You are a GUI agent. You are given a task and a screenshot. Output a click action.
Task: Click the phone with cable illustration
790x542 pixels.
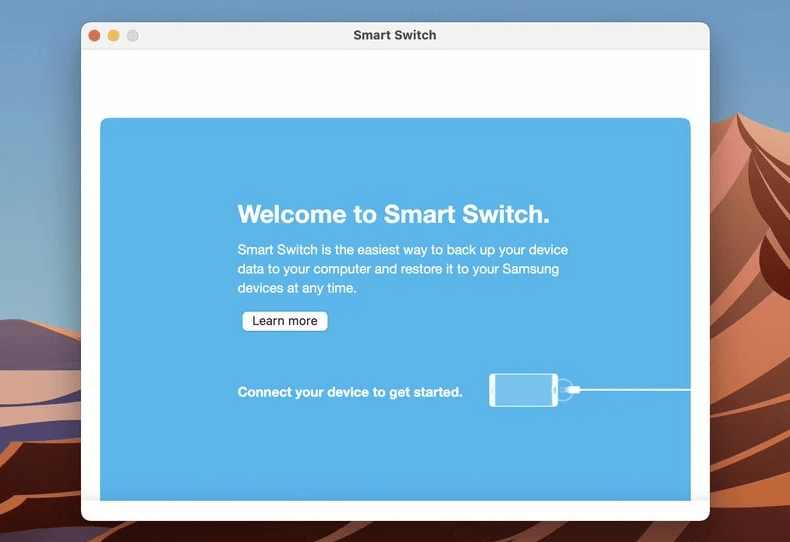589,390
